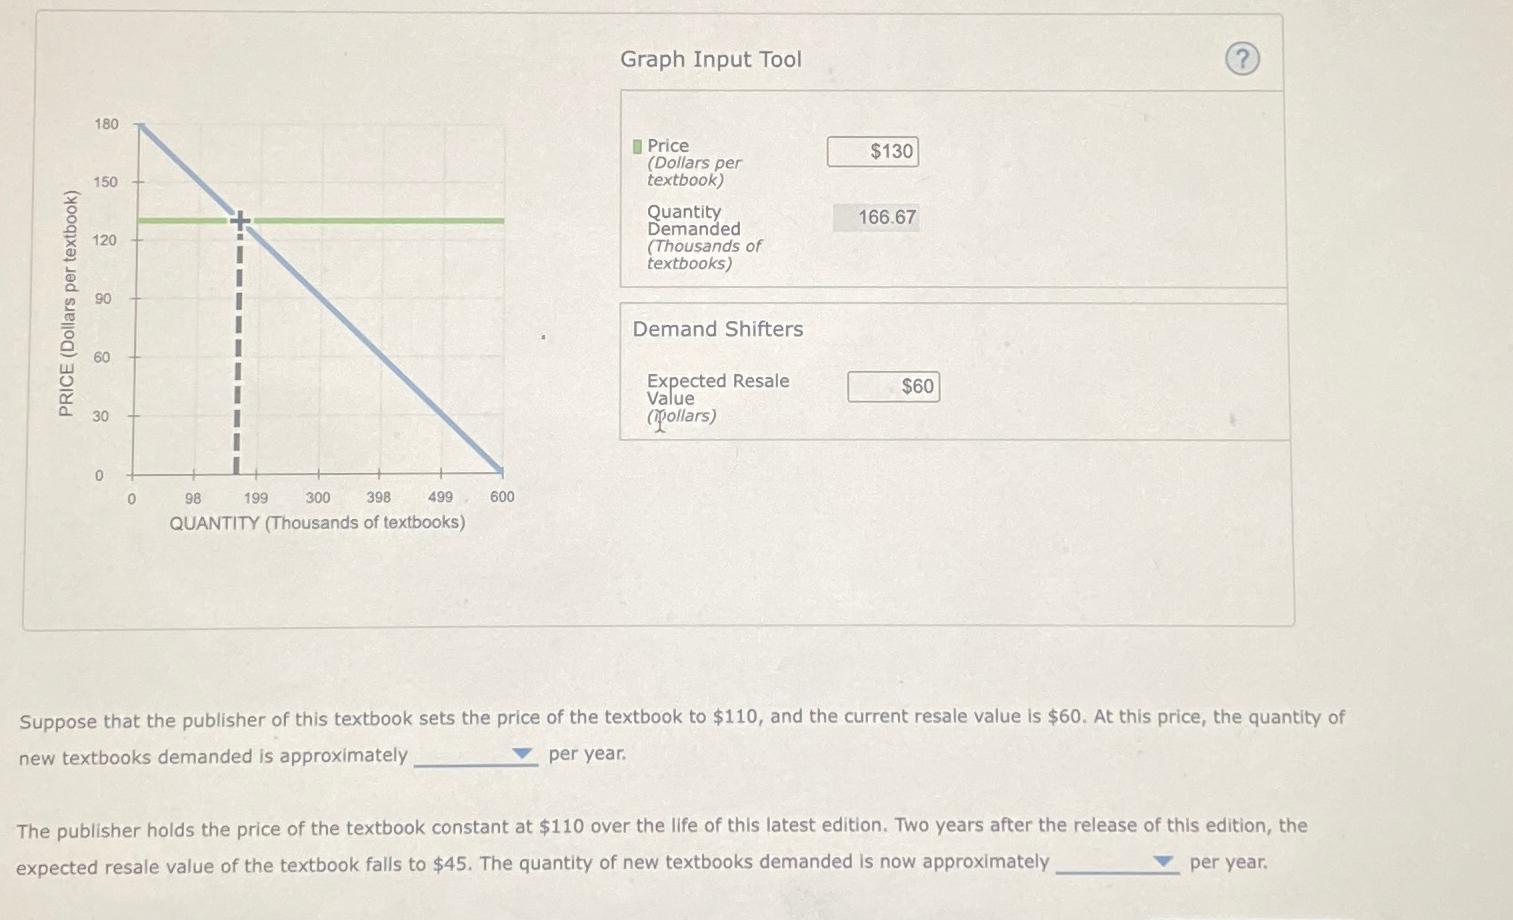
Task: Select the Expected Resale Value field showing $60
Action: click(x=893, y=386)
